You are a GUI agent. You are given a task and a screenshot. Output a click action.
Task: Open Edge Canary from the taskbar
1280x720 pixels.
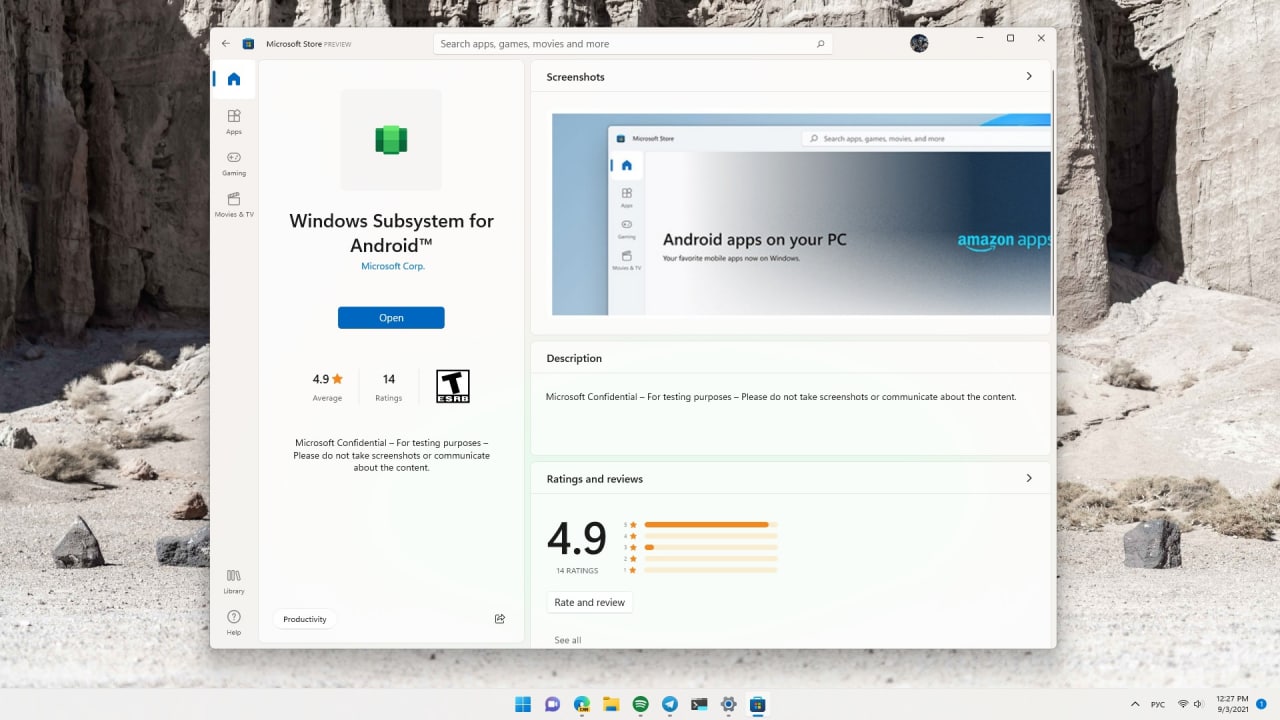click(582, 704)
